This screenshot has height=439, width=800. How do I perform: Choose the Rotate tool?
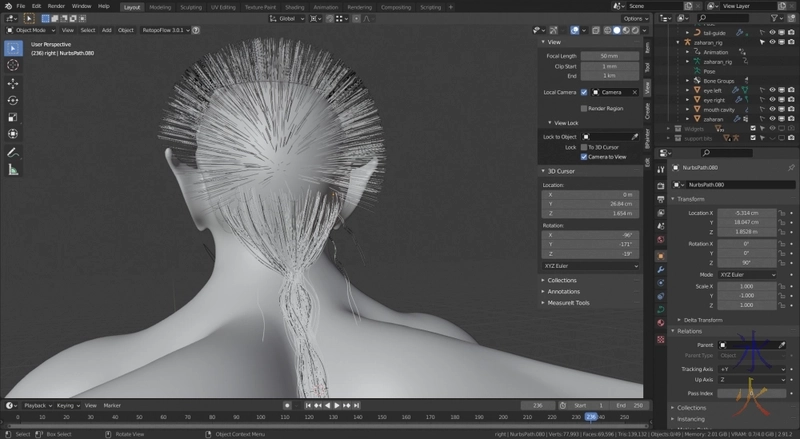pyautogui.click(x=13, y=100)
